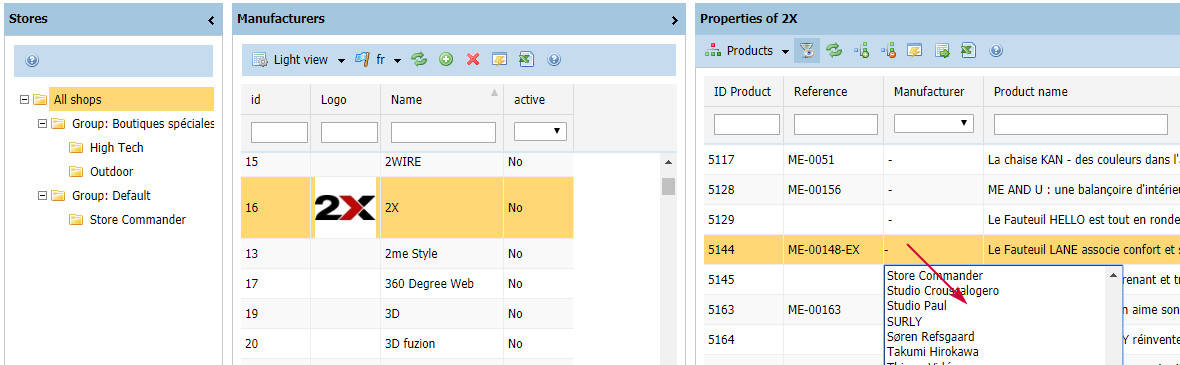Choose SURLY from the dropdown list
Screen dimensions: 1180x365
905,321
